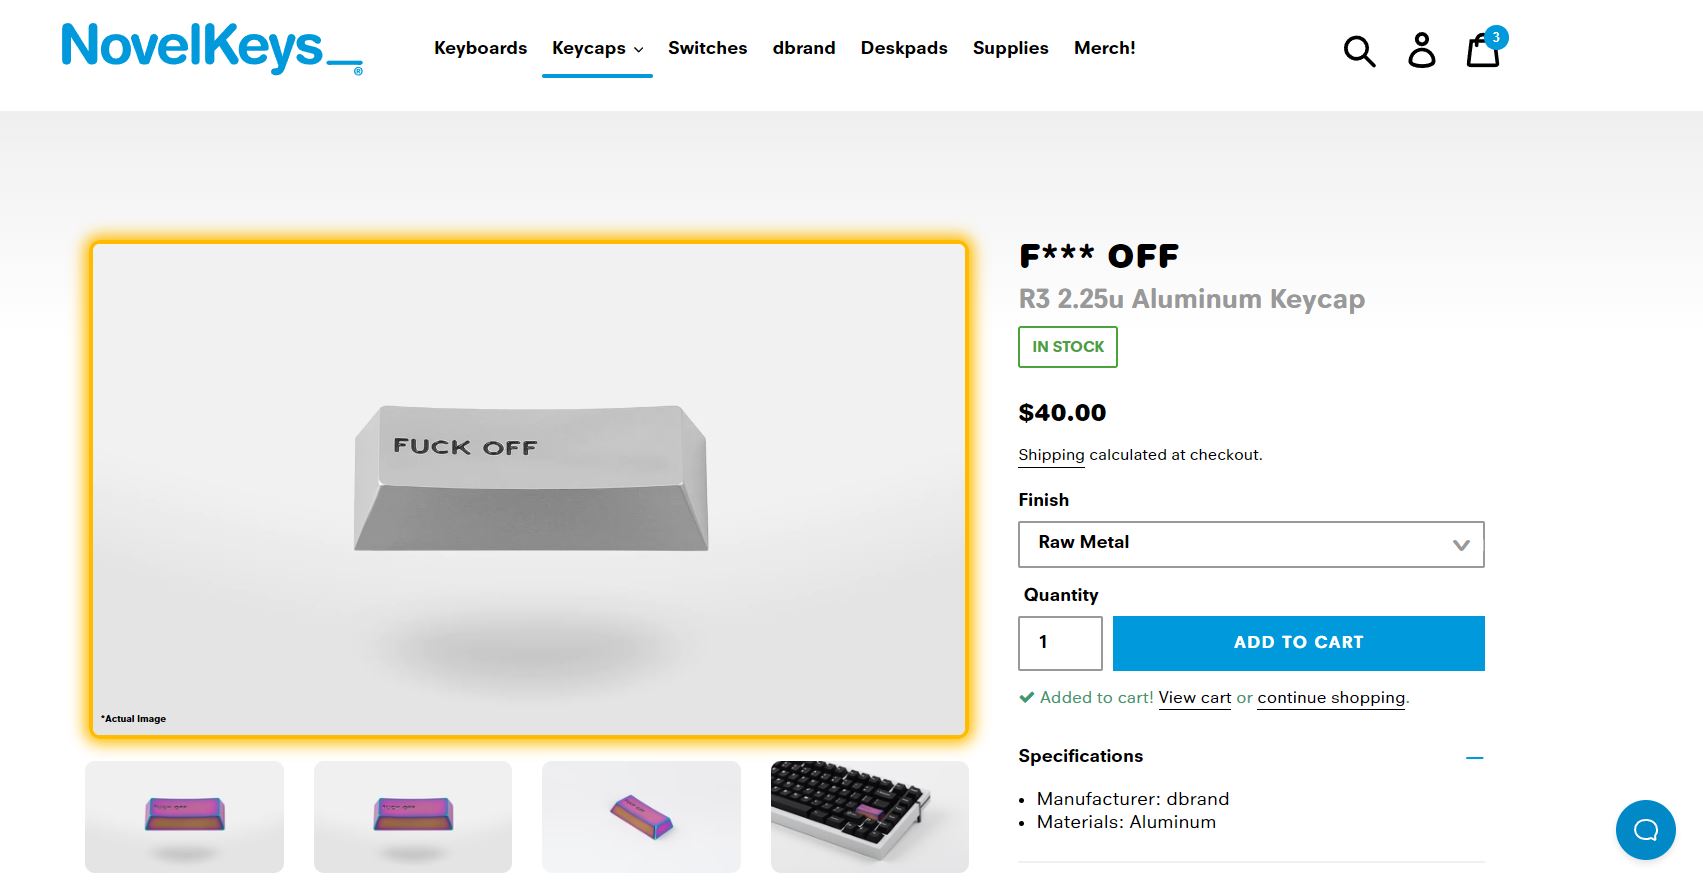Viewport: 1703px width, 888px height.
Task: Open the shopping cart icon
Action: pyautogui.click(x=1482, y=50)
